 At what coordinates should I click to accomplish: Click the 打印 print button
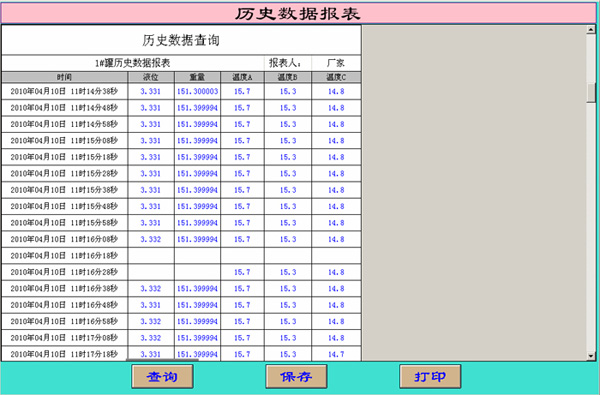430,376
